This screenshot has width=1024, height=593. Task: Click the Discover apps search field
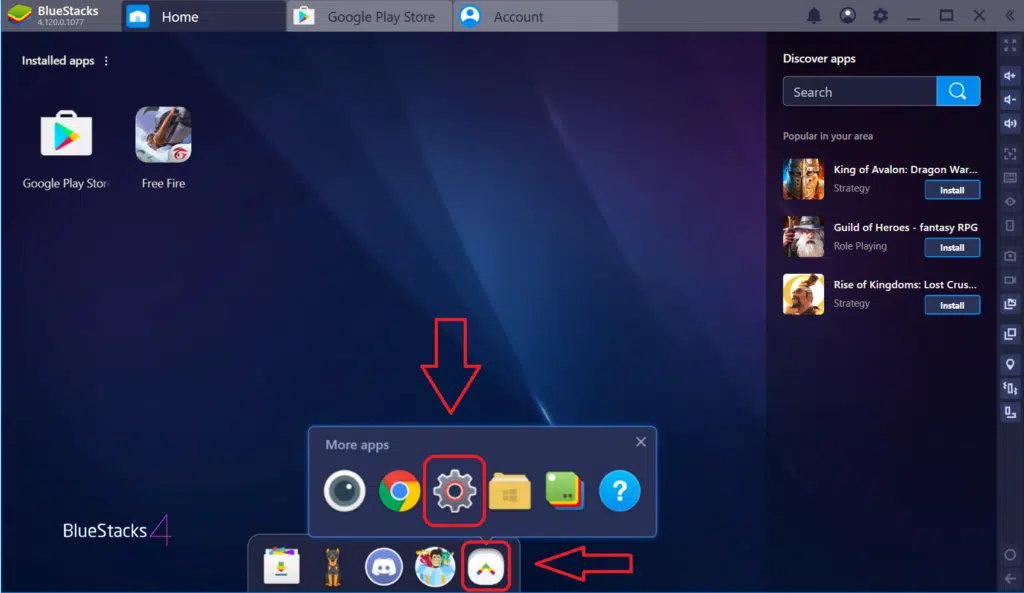point(860,92)
